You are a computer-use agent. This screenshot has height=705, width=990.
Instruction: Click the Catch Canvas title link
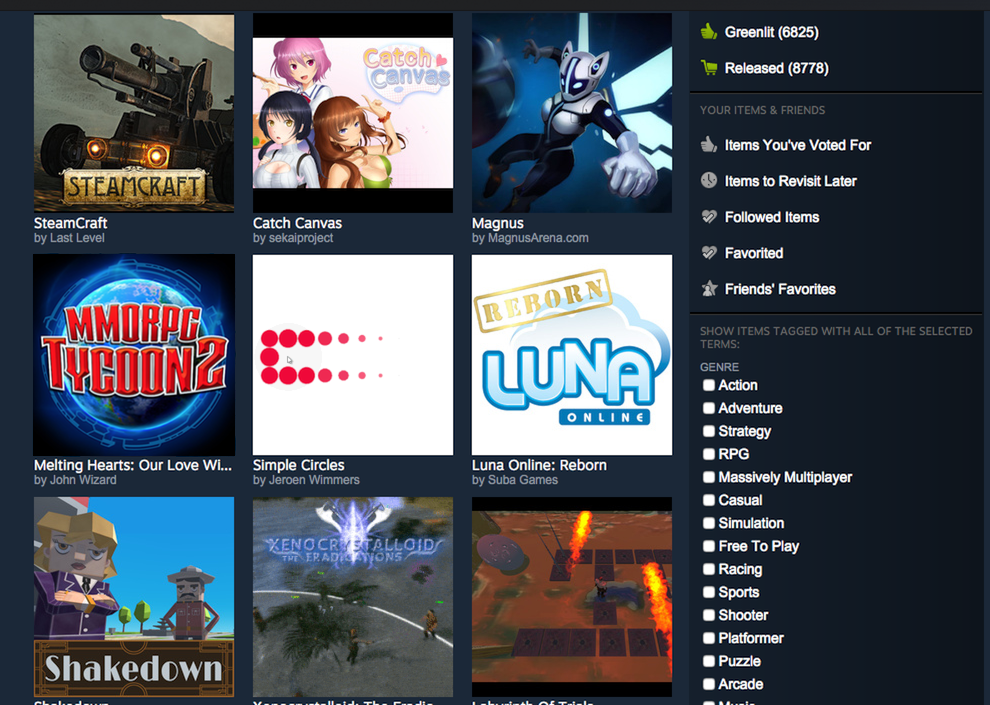297,223
